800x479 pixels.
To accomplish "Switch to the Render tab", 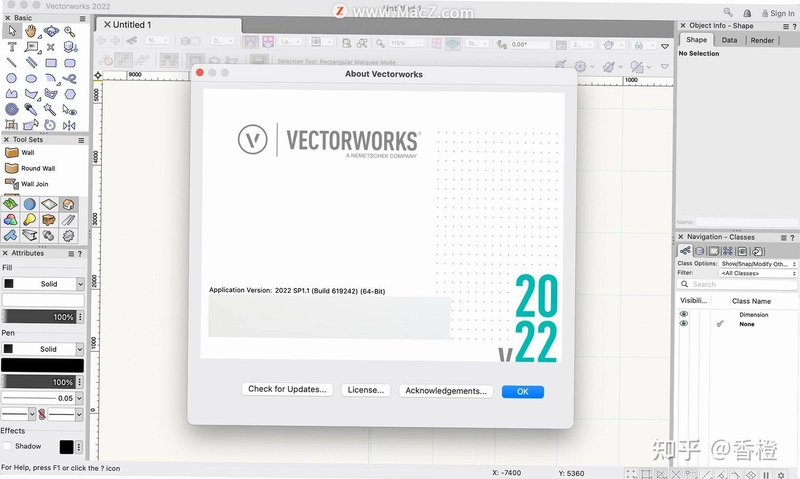I will coord(762,40).
